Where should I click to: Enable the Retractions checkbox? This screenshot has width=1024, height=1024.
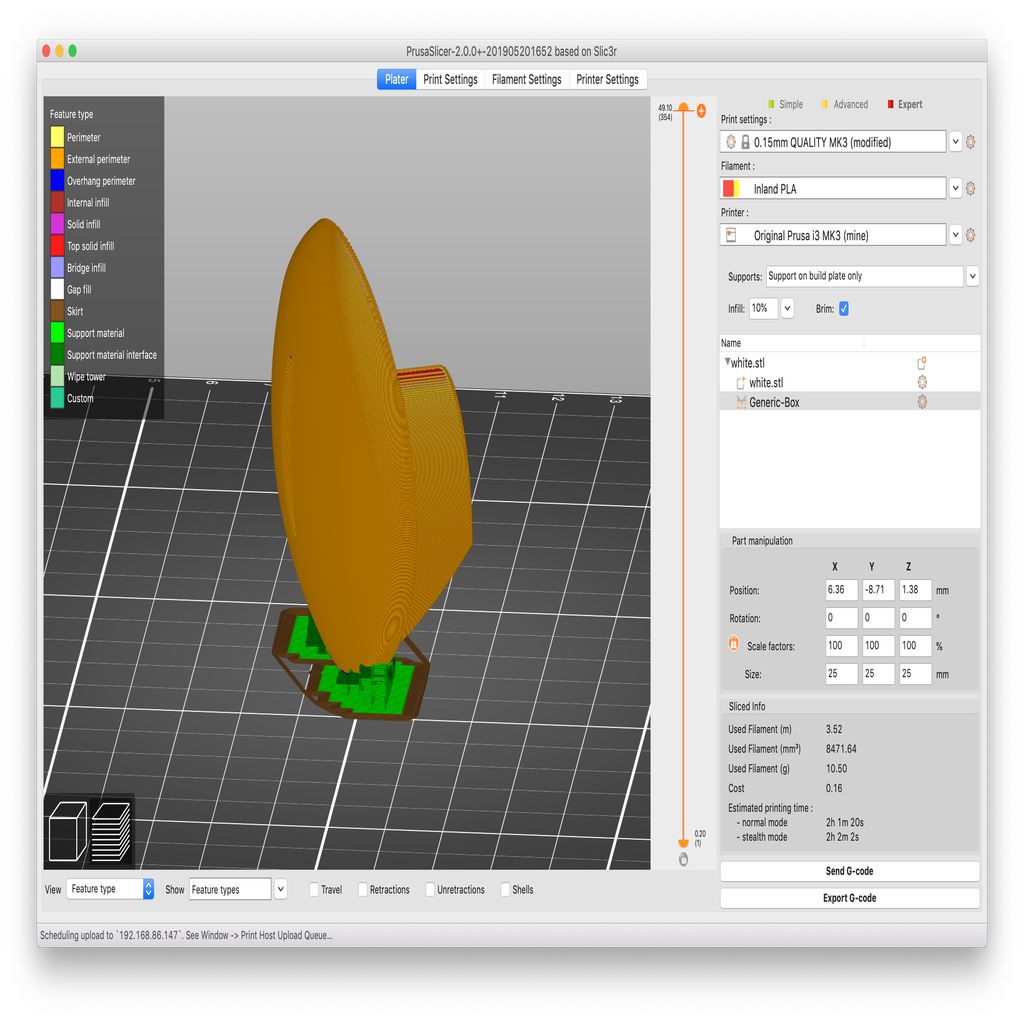click(362, 889)
